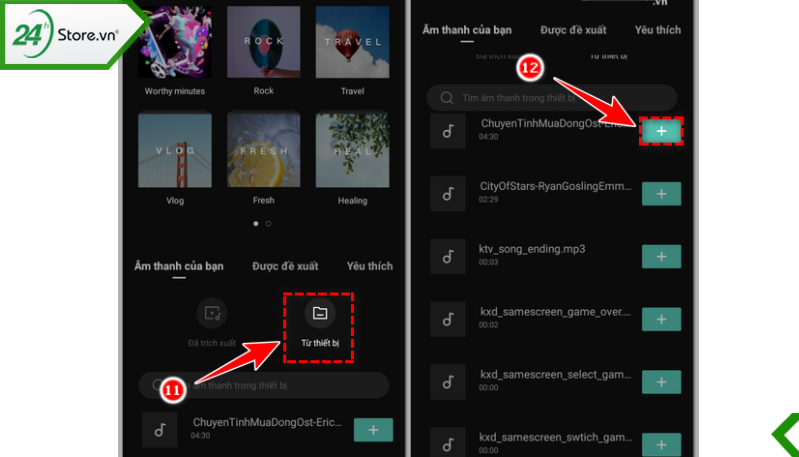Tap the music note icon for kxd_samescreen_swtich_gam

(448, 444)
